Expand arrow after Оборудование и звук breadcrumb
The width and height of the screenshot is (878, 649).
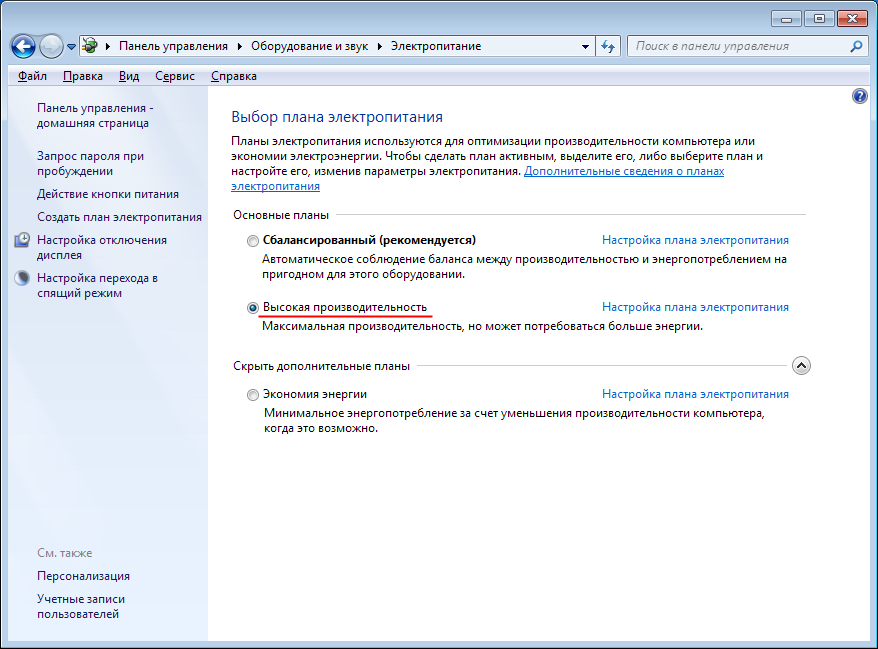(380, 46)
